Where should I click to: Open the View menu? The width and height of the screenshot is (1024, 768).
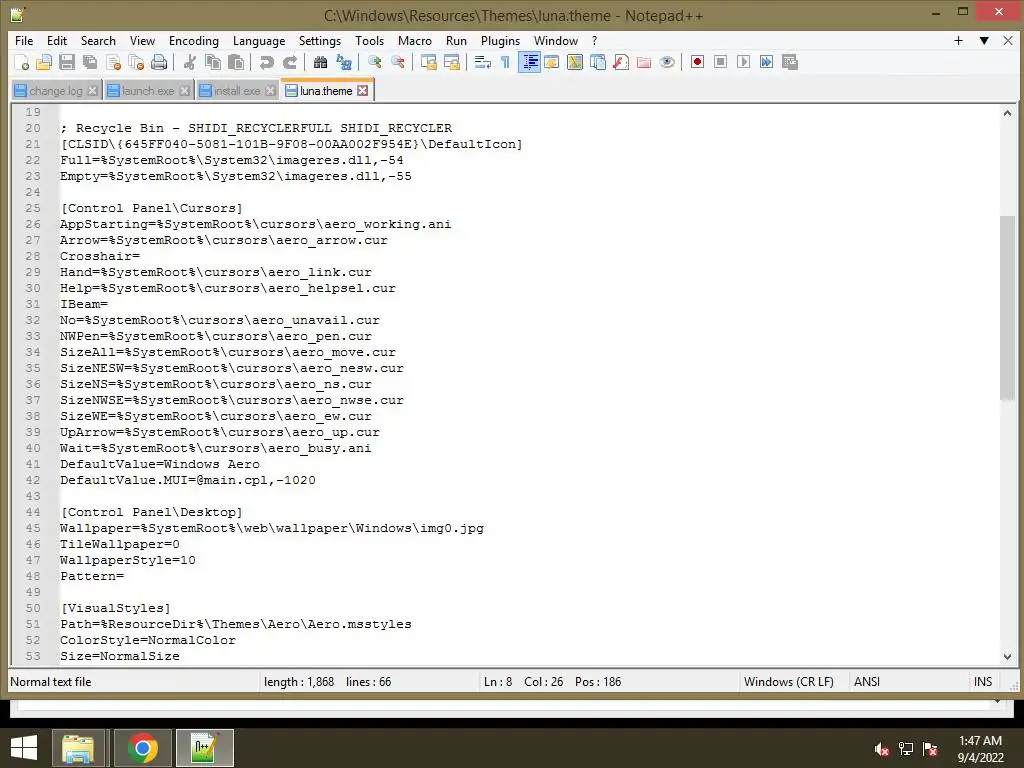click(x=142, y=40)
